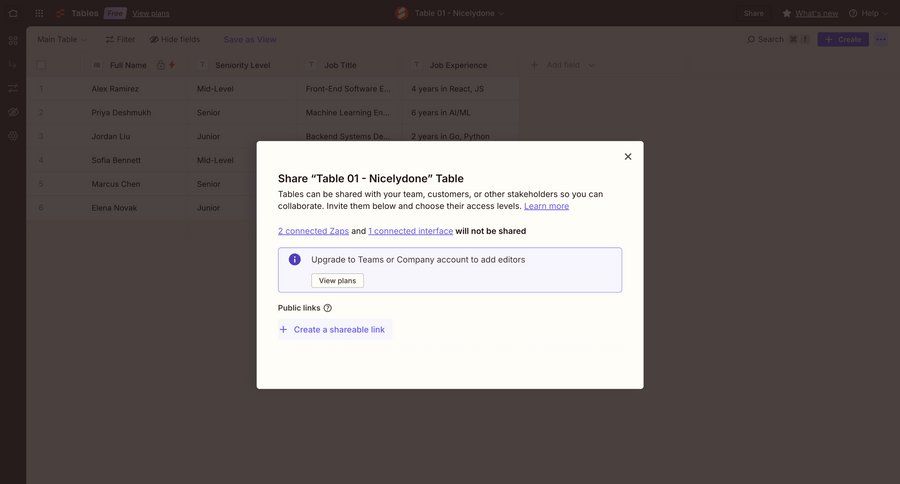The width and height of the screenshot is (900, 484).
Task: Open the 2 connected Zaps link
Action: tap(313, 231)
